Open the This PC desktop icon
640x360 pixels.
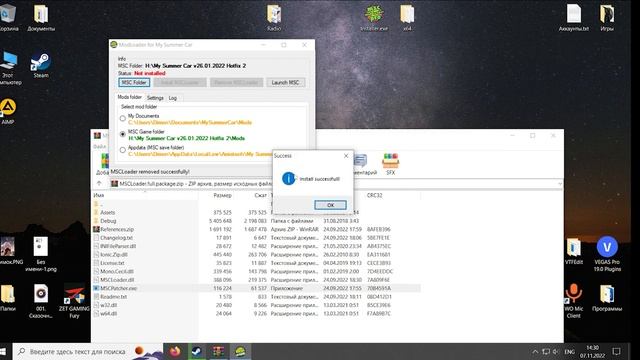click(x=9, y=68)
